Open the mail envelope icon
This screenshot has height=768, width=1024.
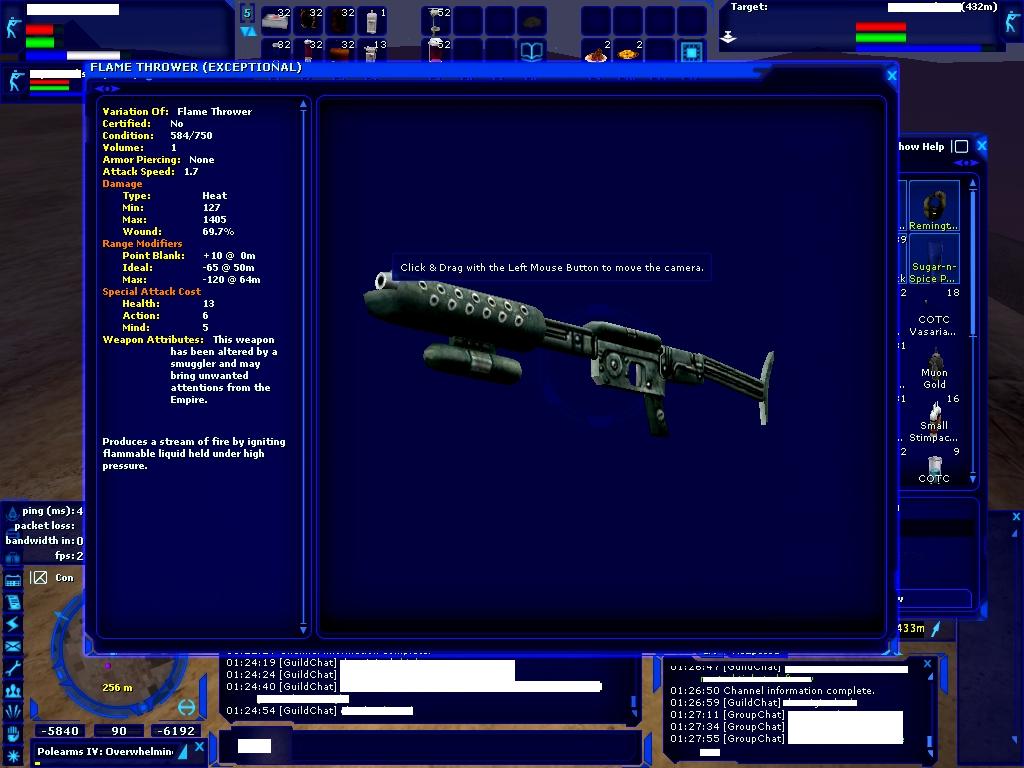coord(12,646)
